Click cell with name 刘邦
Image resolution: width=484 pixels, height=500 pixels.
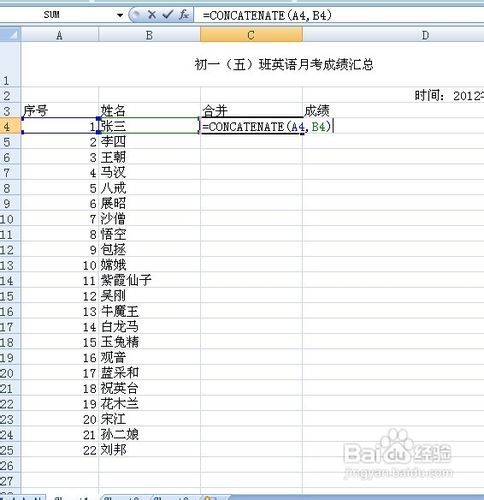(149, 450)
